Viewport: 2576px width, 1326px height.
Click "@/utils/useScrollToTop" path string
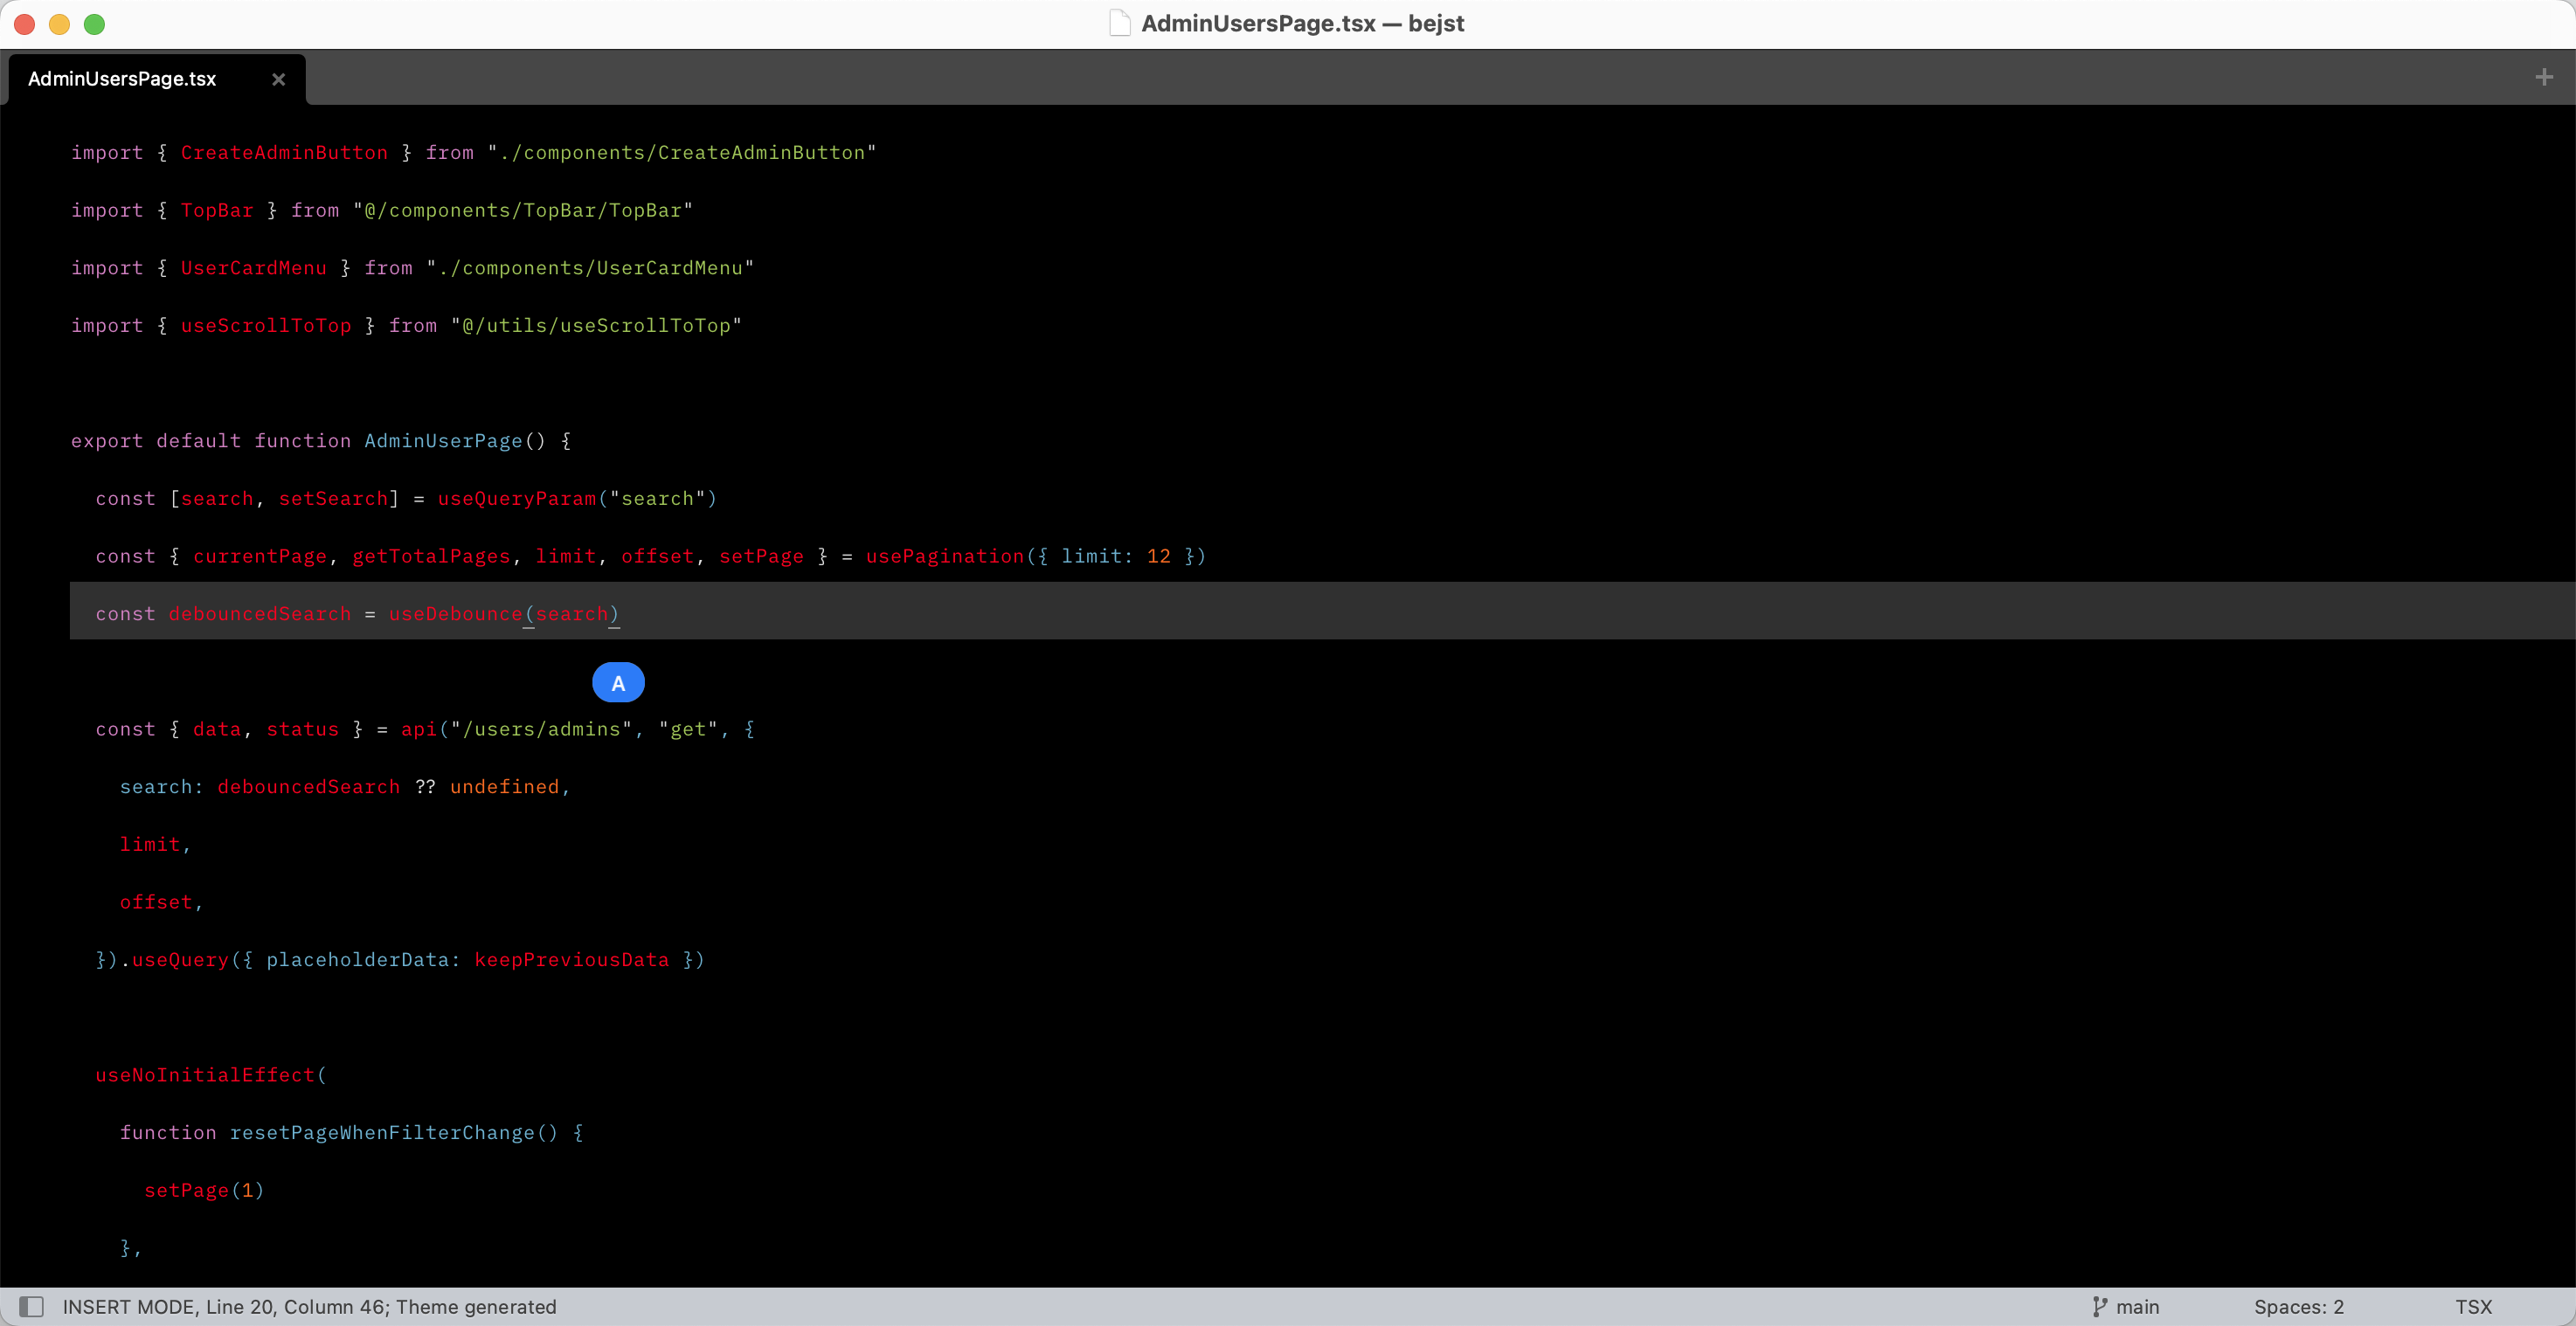tap(596, 326)
